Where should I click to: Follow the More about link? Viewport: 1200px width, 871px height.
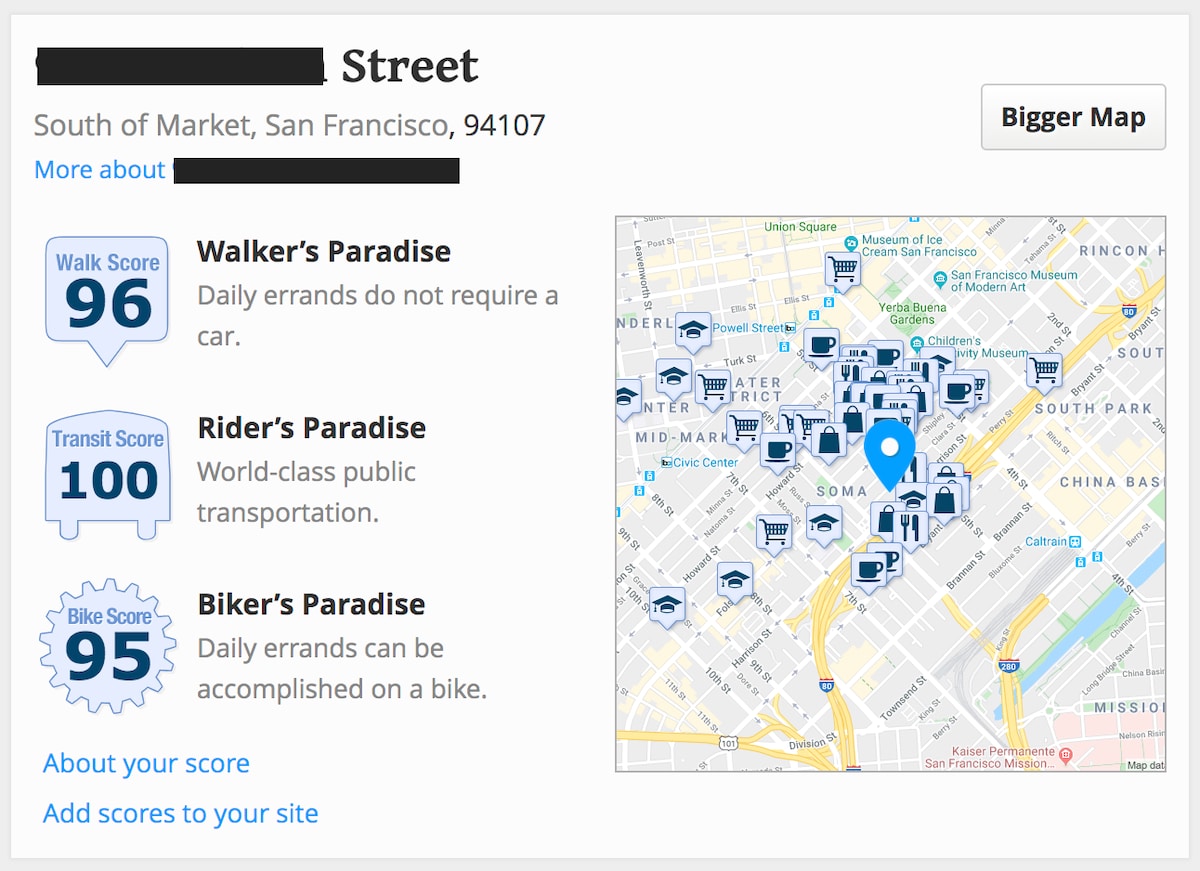(x=246, y=170)
